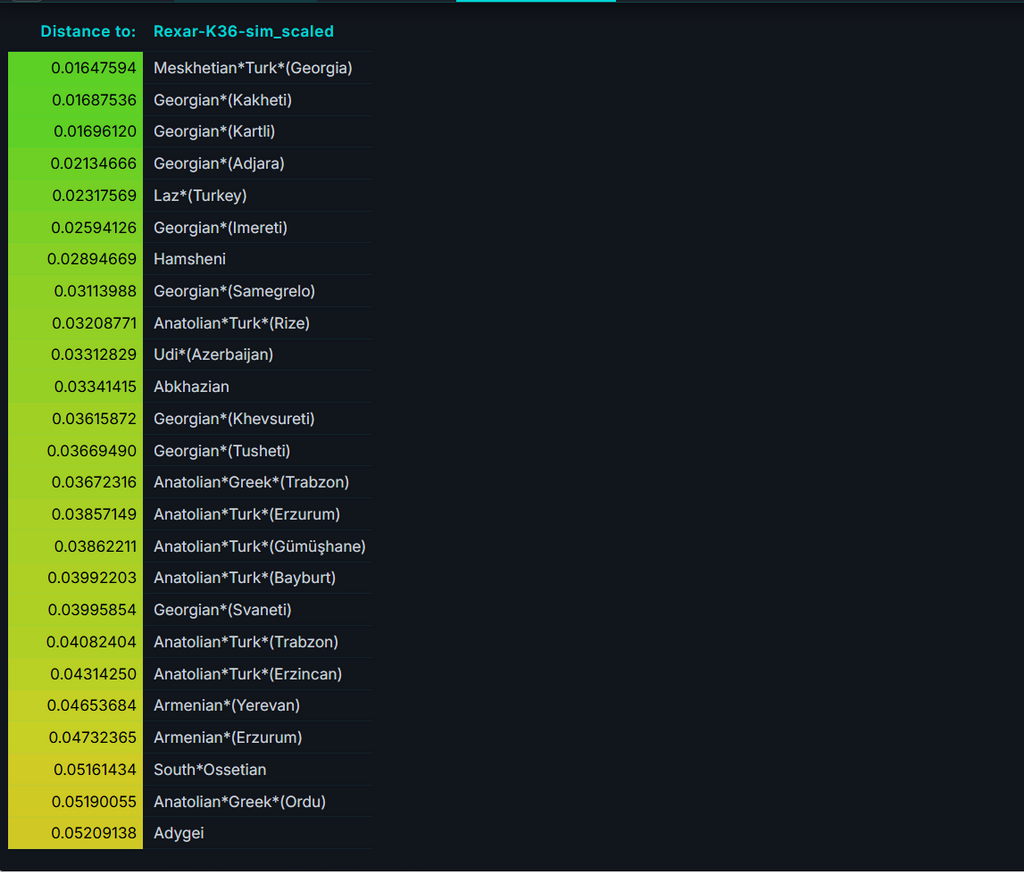
Task: Select the Anatolian*Turk*(Trabzon) row
Action: [x=190, y=642]
